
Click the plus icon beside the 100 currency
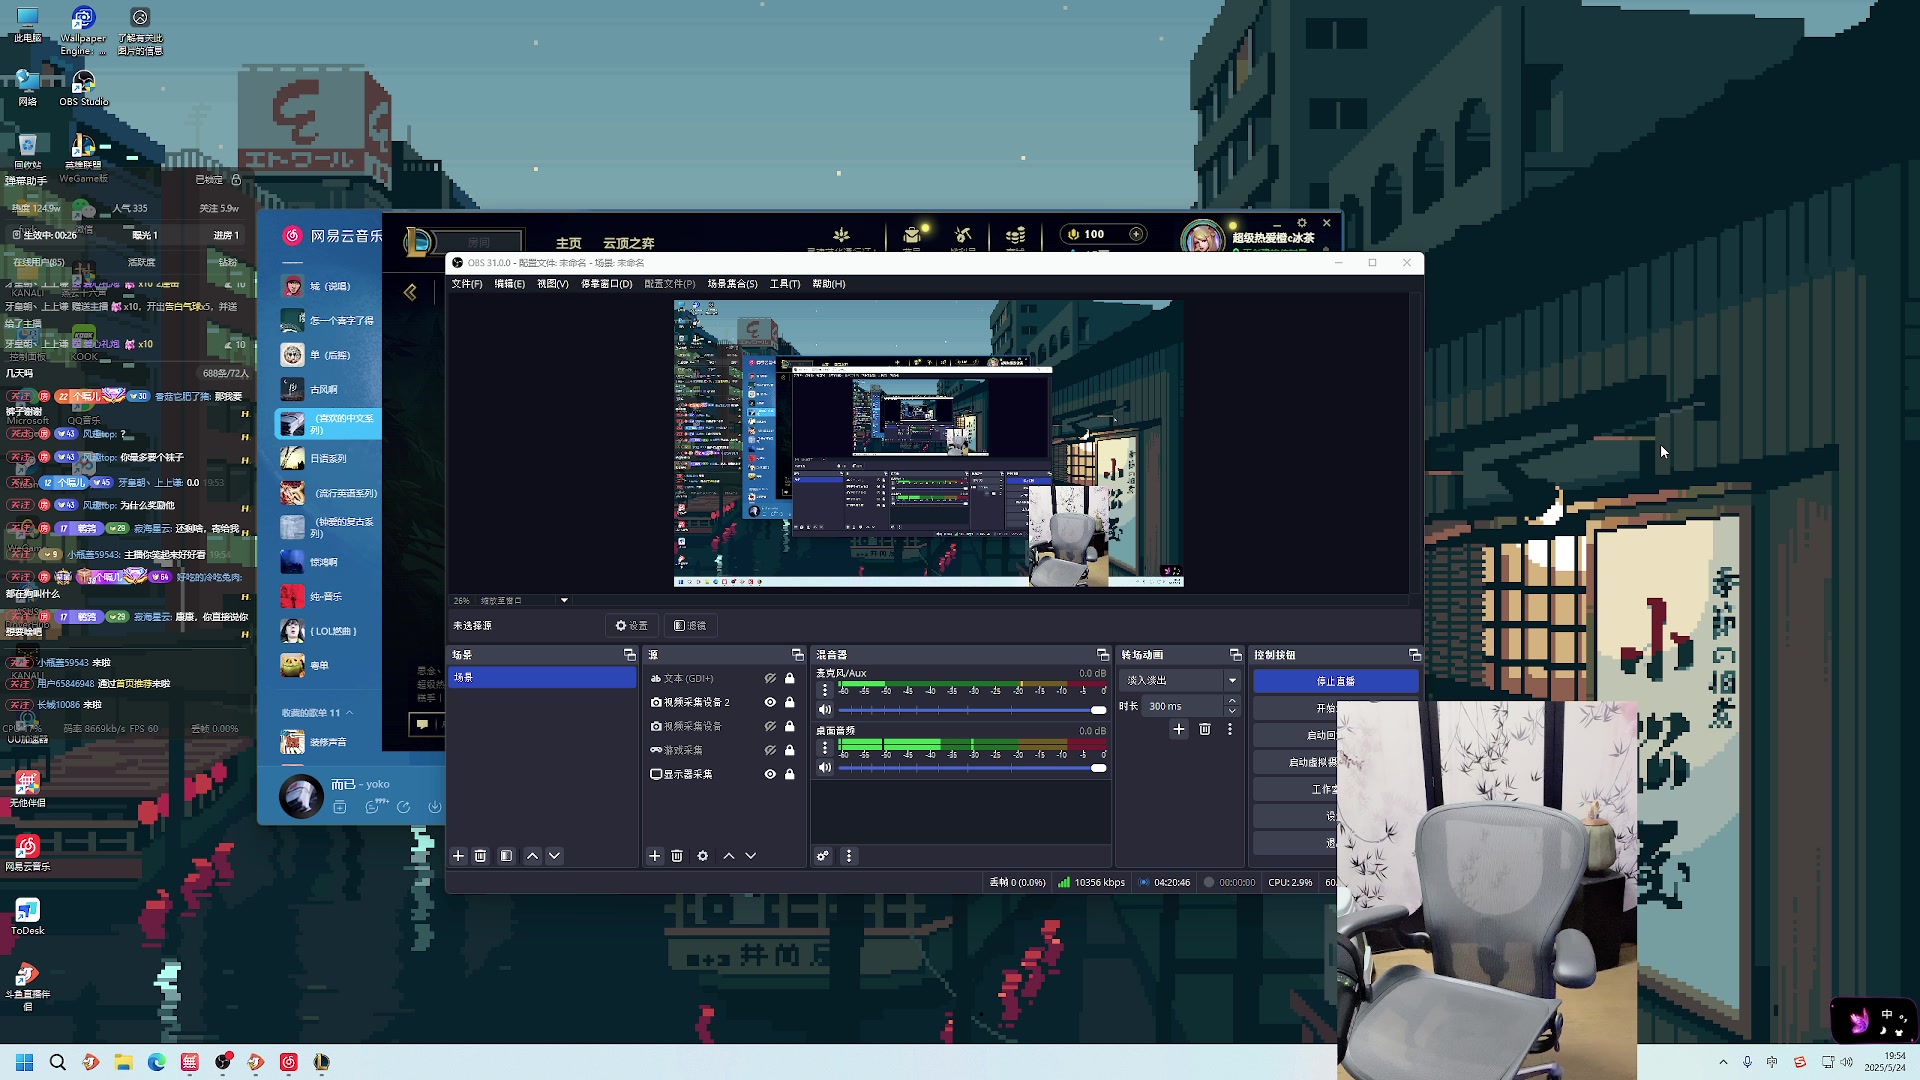(1136, 234)
